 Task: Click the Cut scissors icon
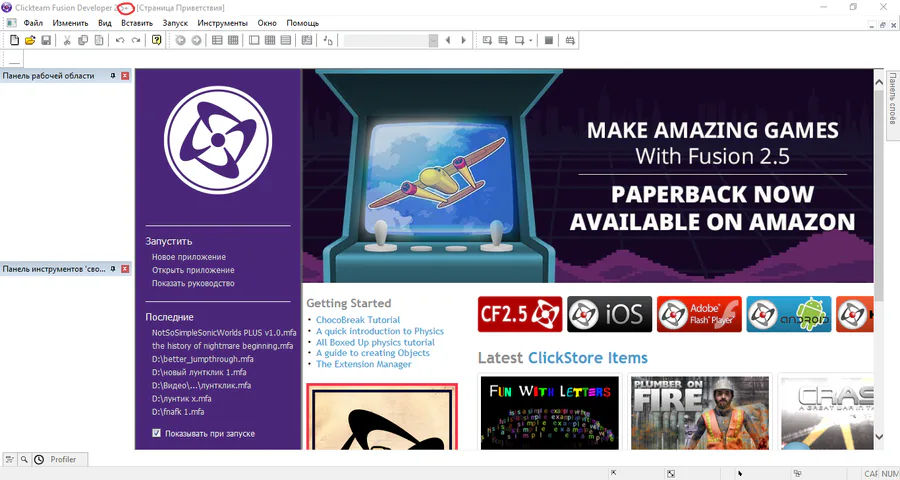tap(67, 40)
